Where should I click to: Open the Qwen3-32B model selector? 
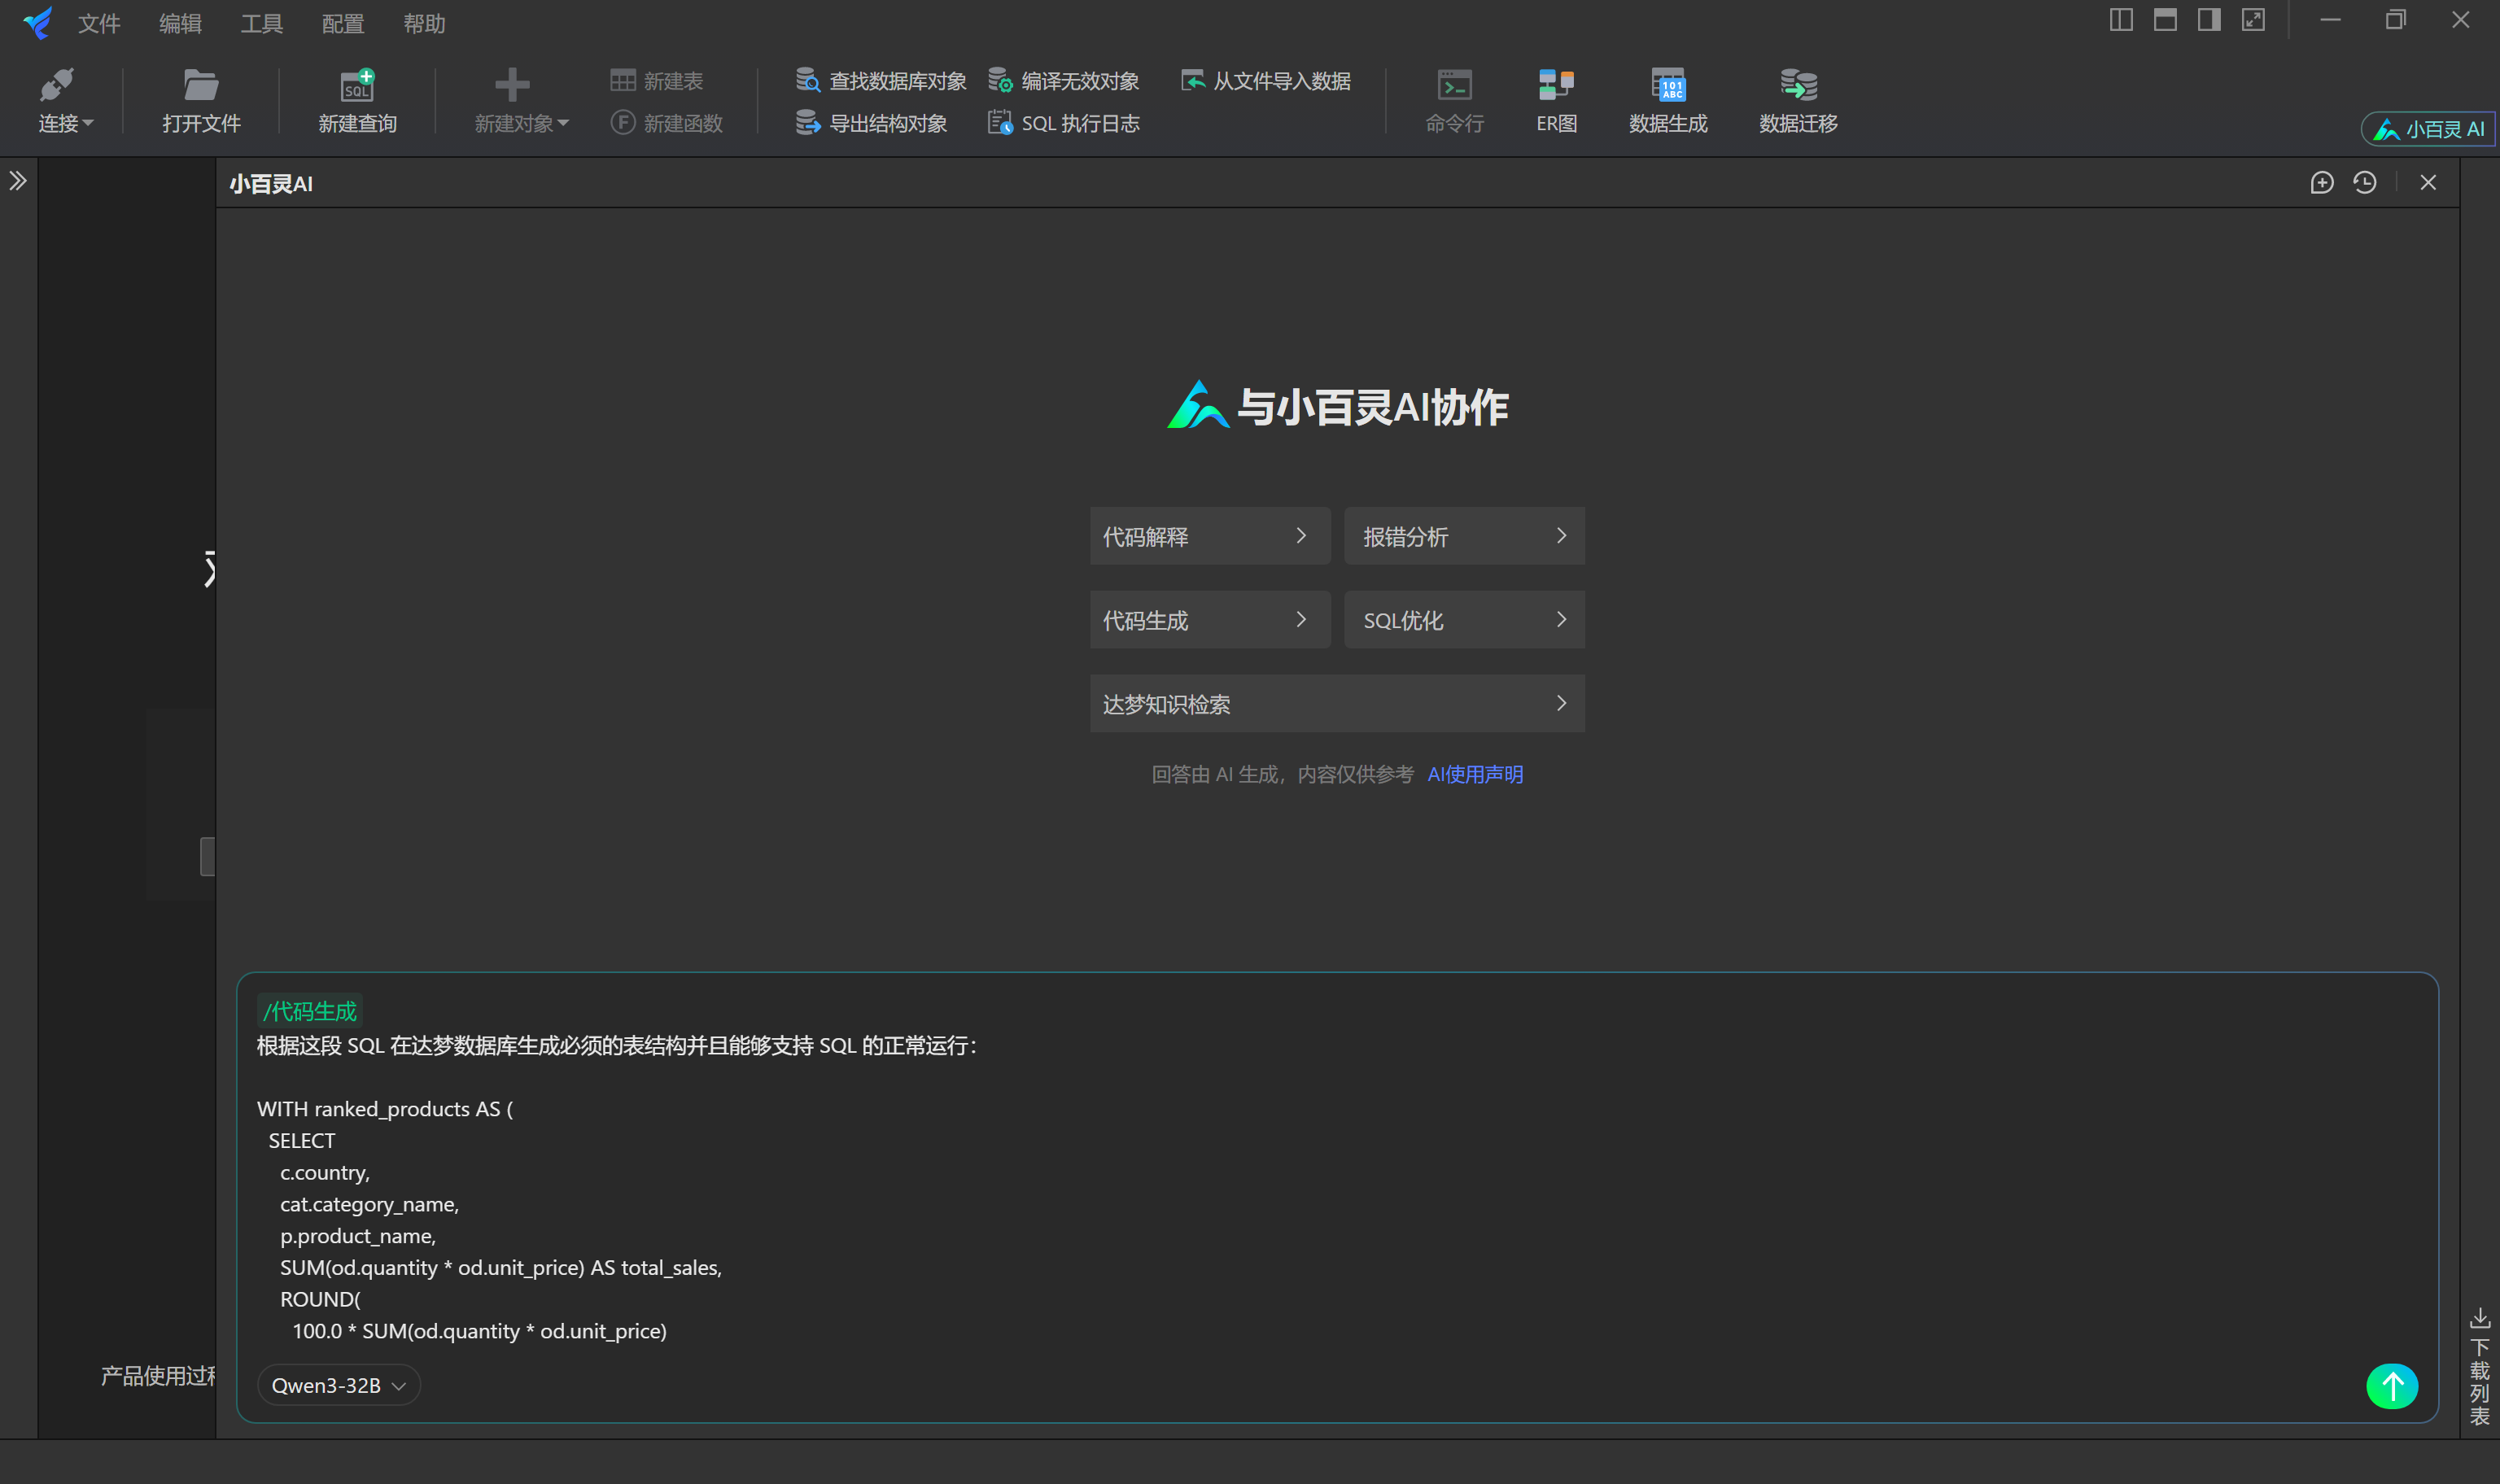coord(338,1385)
